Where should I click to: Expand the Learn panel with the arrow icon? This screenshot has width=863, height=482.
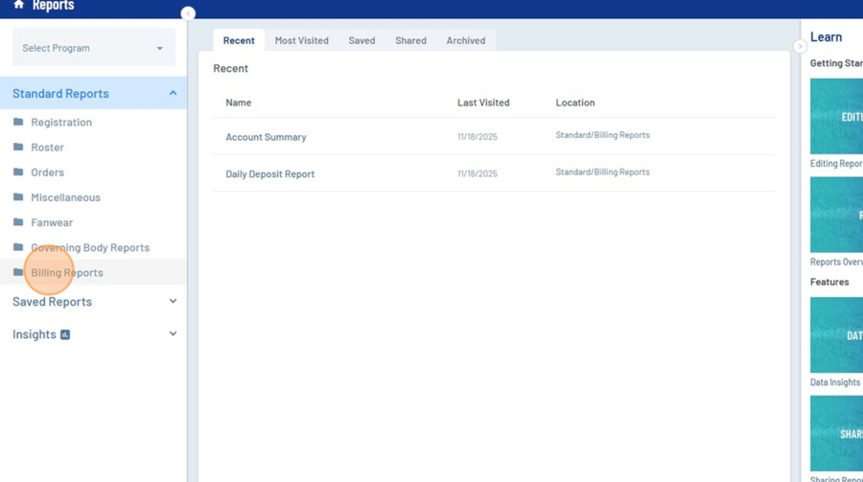click(800, 46)
